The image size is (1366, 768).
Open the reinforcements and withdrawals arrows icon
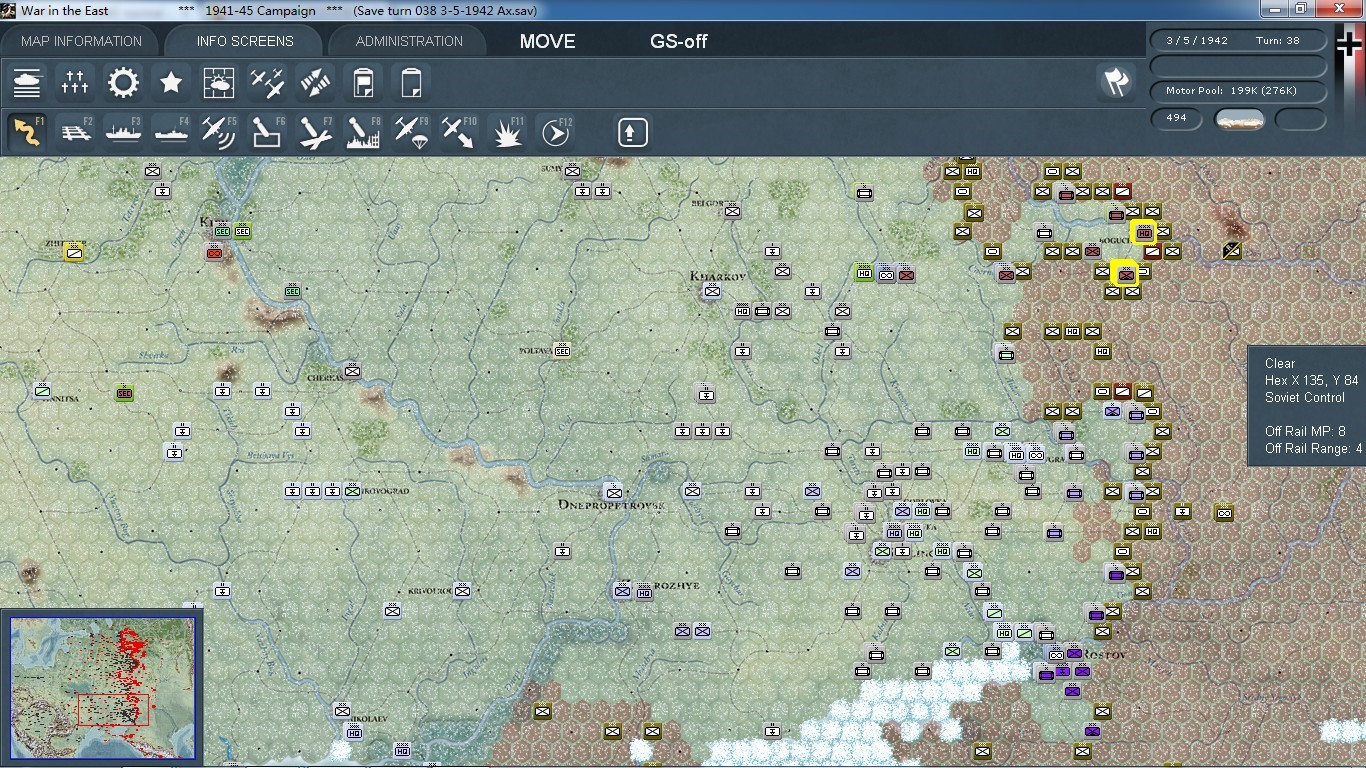coord(315,83)
